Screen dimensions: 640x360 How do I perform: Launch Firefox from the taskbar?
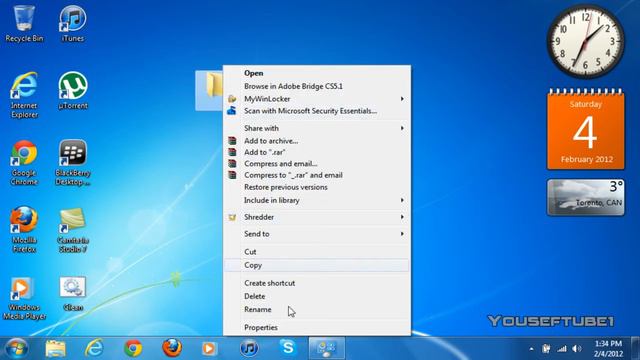pos(172,349)
